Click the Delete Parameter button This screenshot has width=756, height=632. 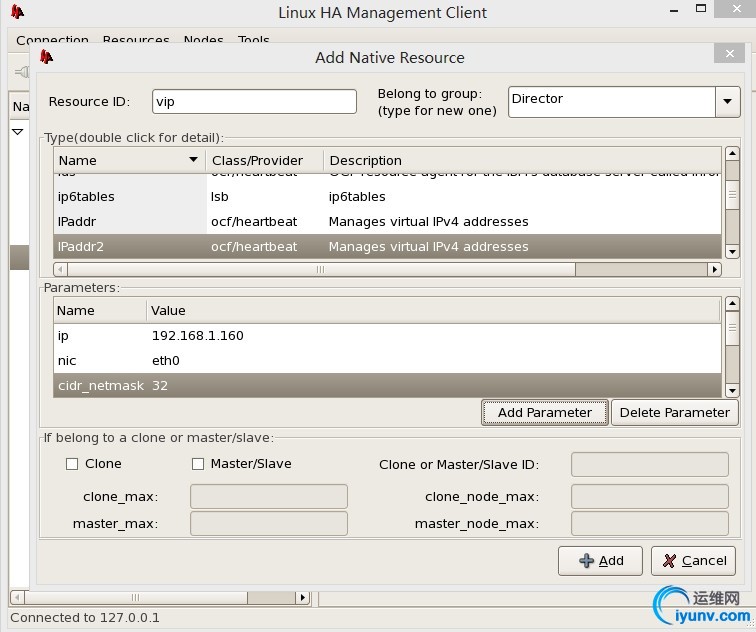[675, 413]
